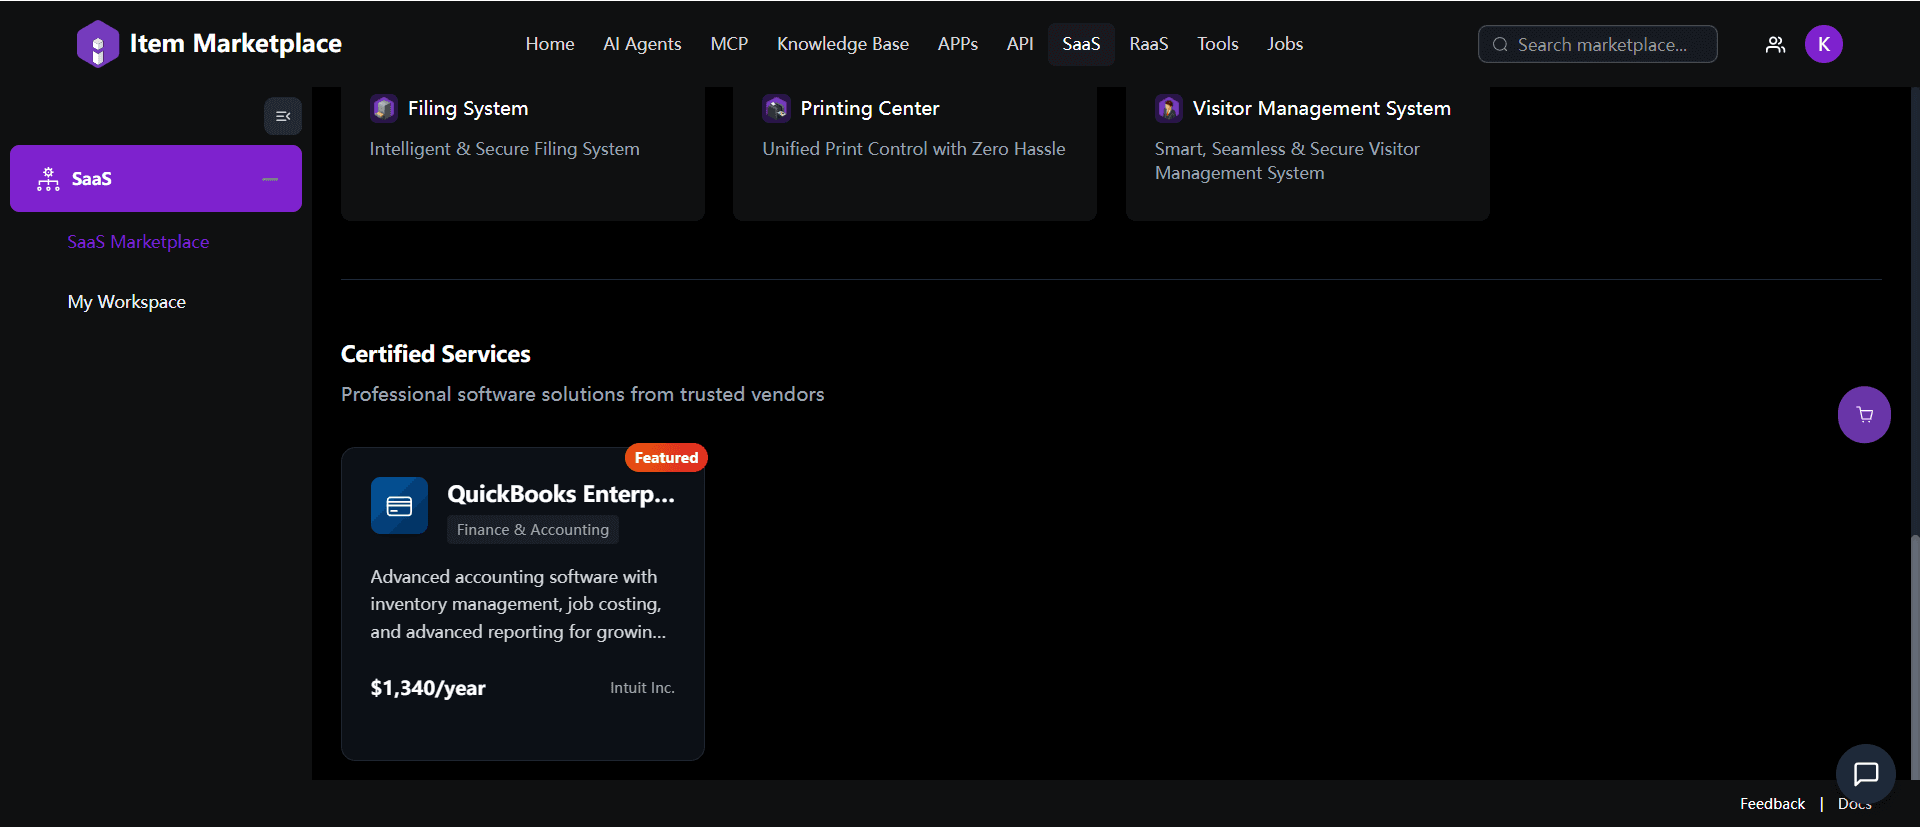This screenshot has width=1920, height=827.
Task: Click the $1,340/year price text
Action: tap(428, 688)
